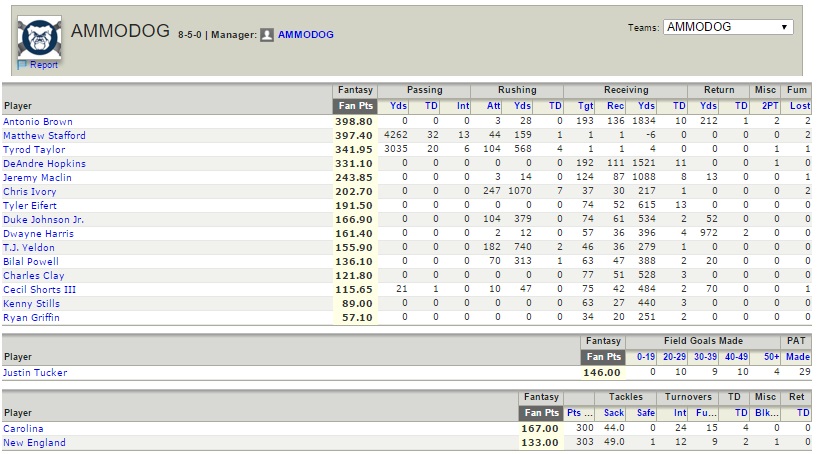This screenshot has height=454, width=817.
Task: Sort by 0-19 field goals column
Action: [646, 357]
